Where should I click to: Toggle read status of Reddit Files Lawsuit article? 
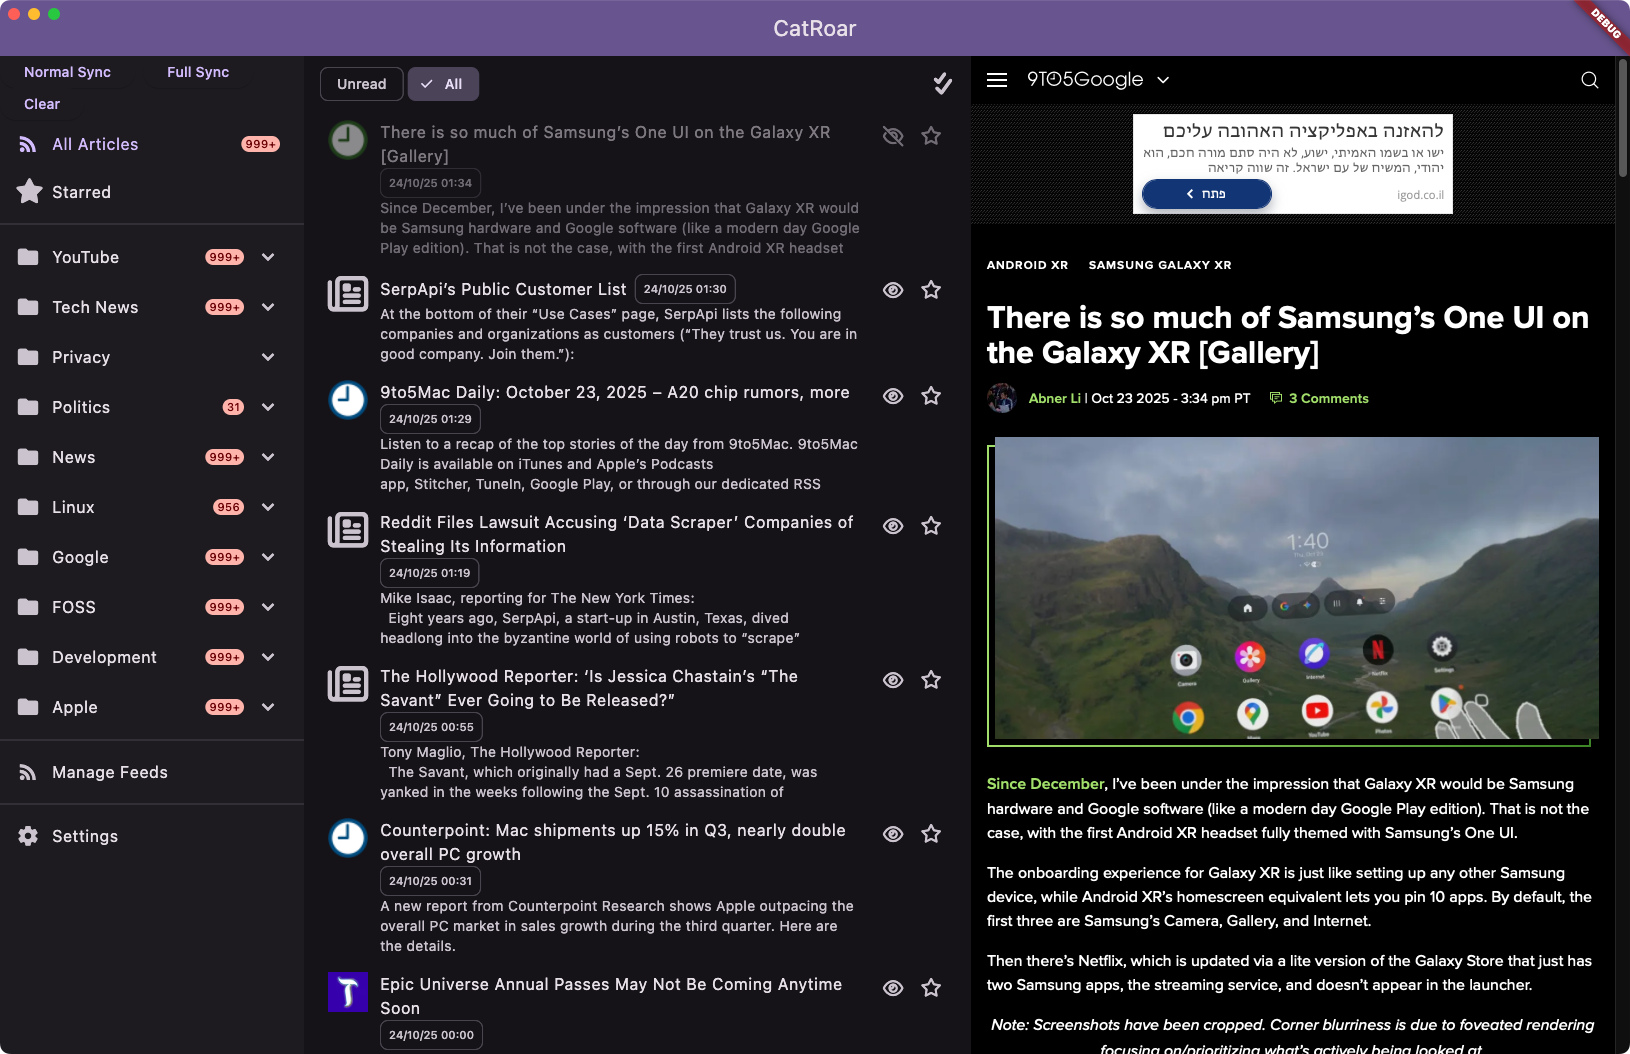(x=893, y=526)
